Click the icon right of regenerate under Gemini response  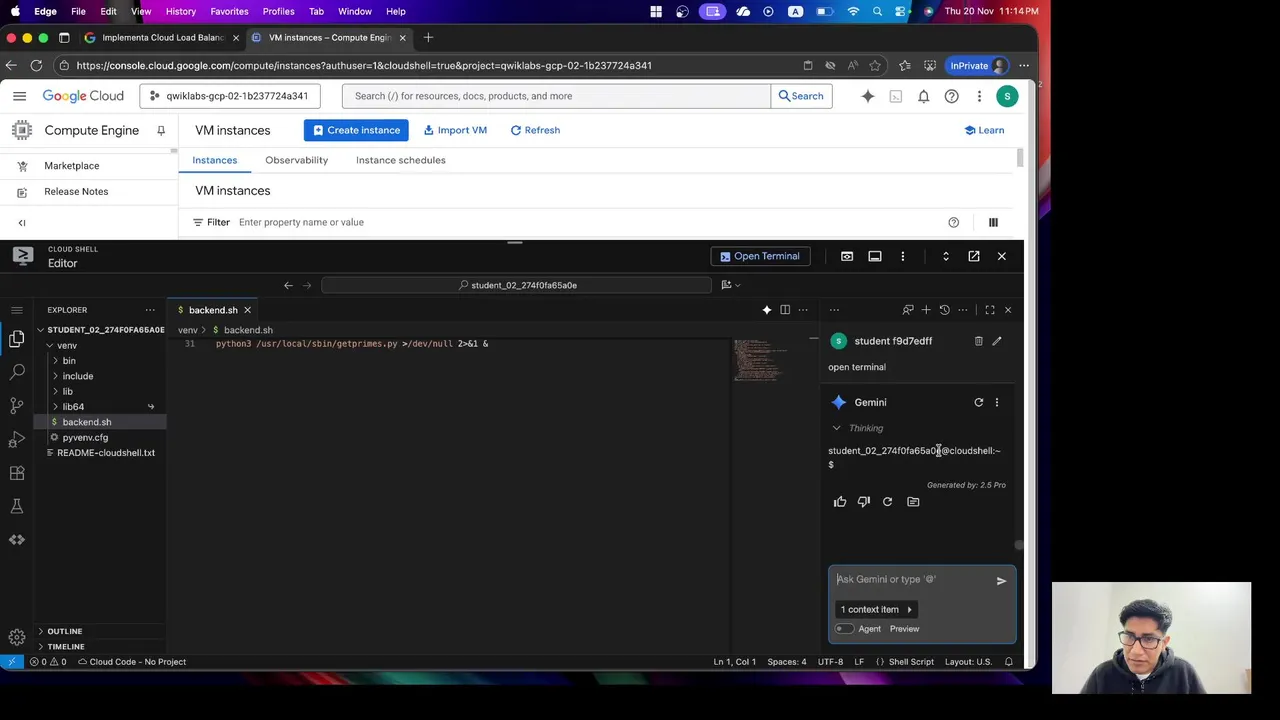pyautogui.click(x=913, y=502)
